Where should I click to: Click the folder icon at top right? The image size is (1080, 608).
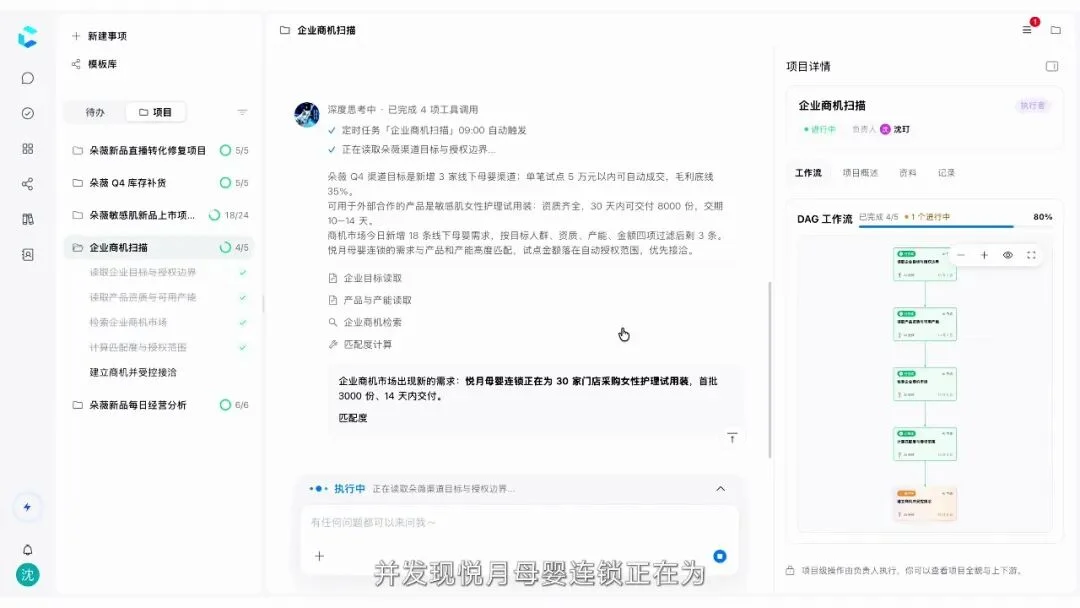[x=1055, y=30]
